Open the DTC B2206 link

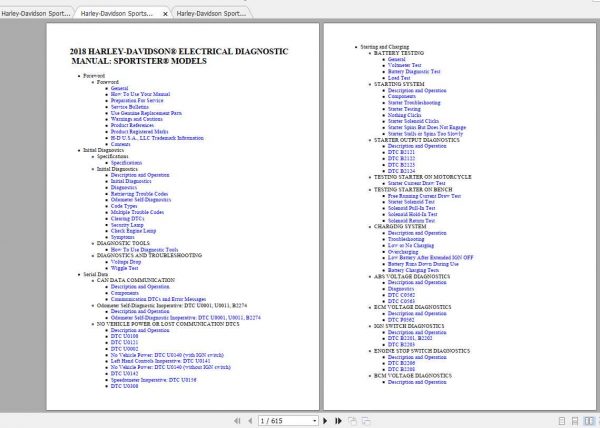pos(401,363)
